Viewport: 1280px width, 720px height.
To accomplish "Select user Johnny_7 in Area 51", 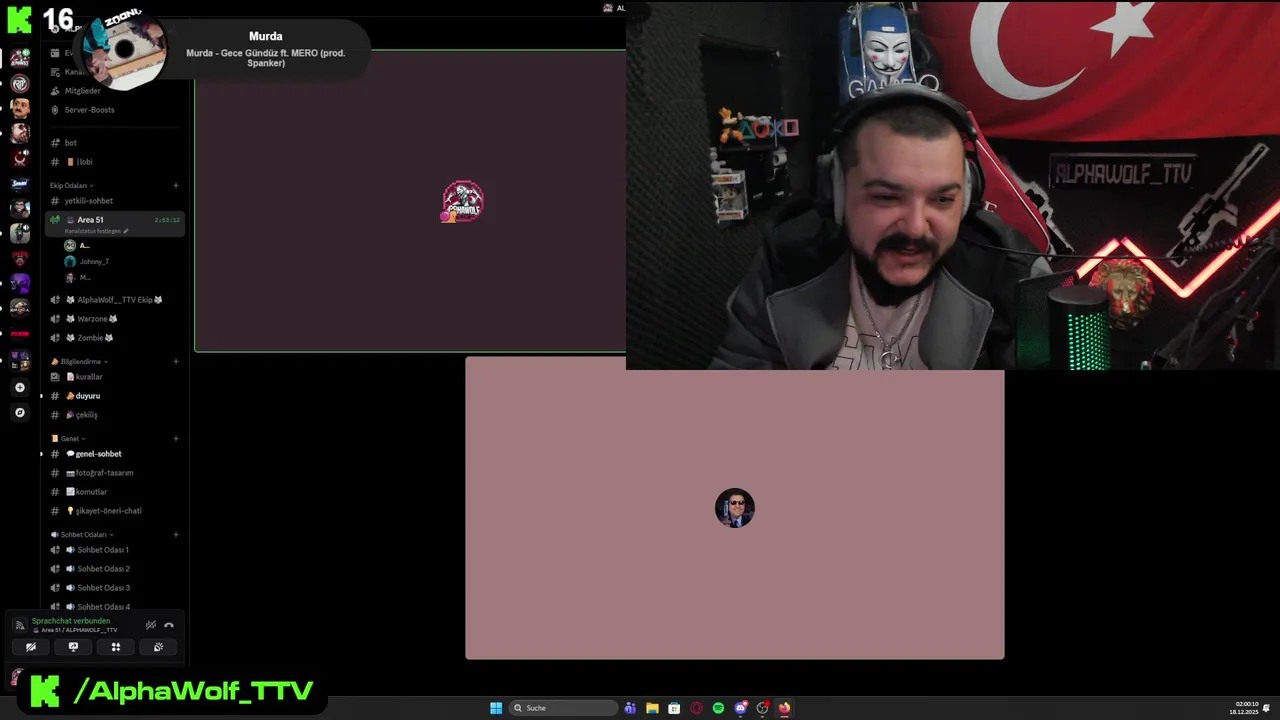I will click(94, 262).
